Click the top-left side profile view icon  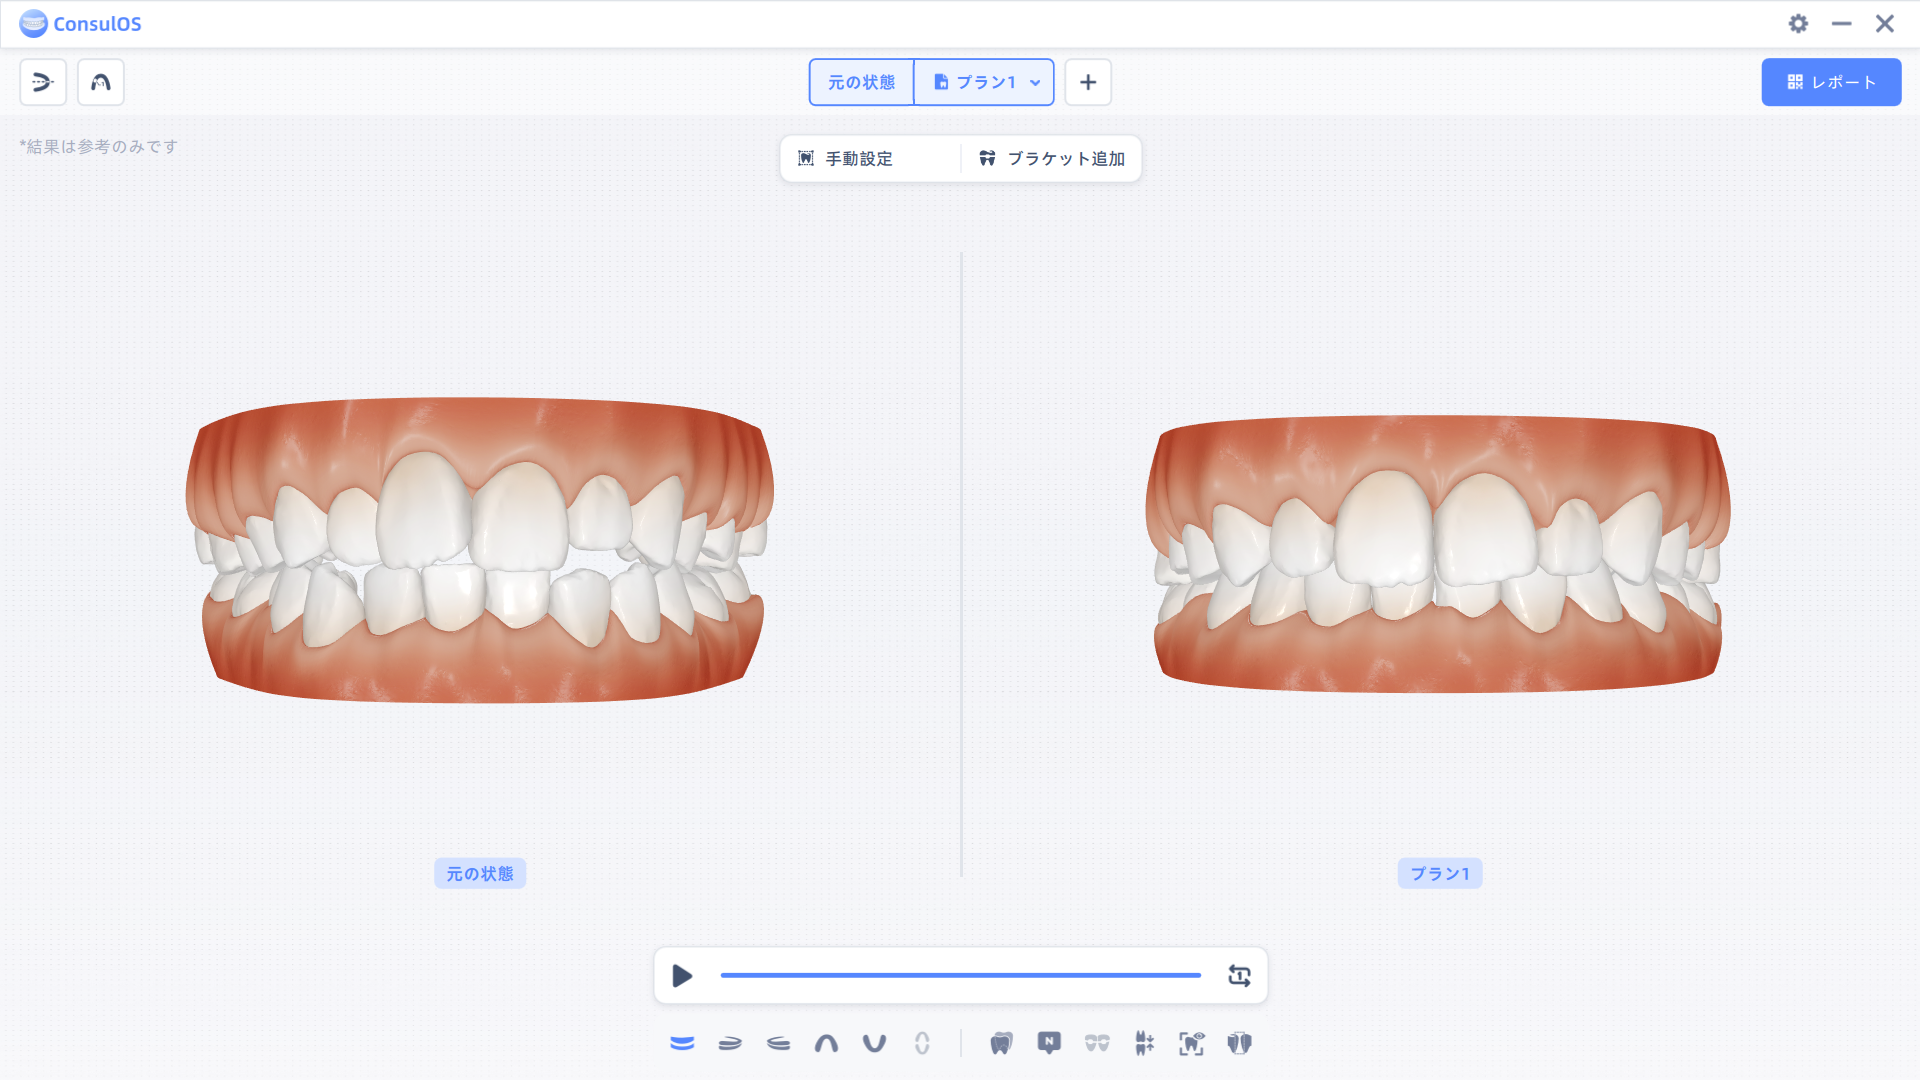[43, 82]
